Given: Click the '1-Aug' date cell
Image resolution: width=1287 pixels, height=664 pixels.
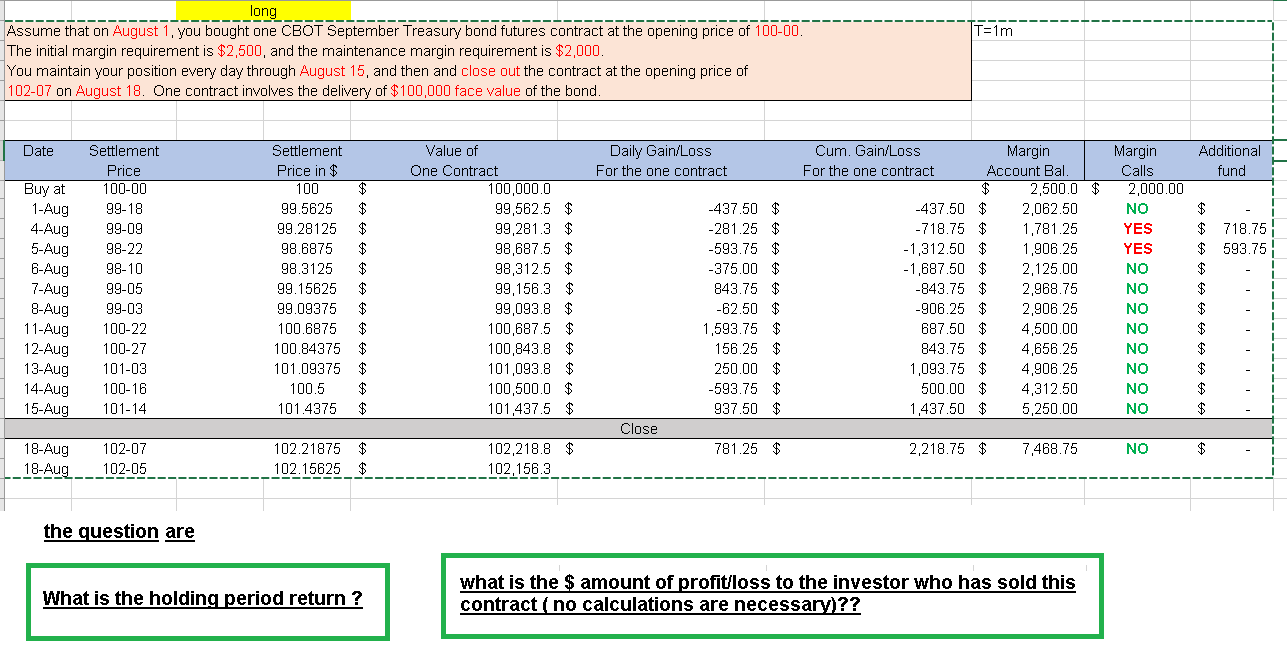Looking at the screenshot, I should coord(50,209).
